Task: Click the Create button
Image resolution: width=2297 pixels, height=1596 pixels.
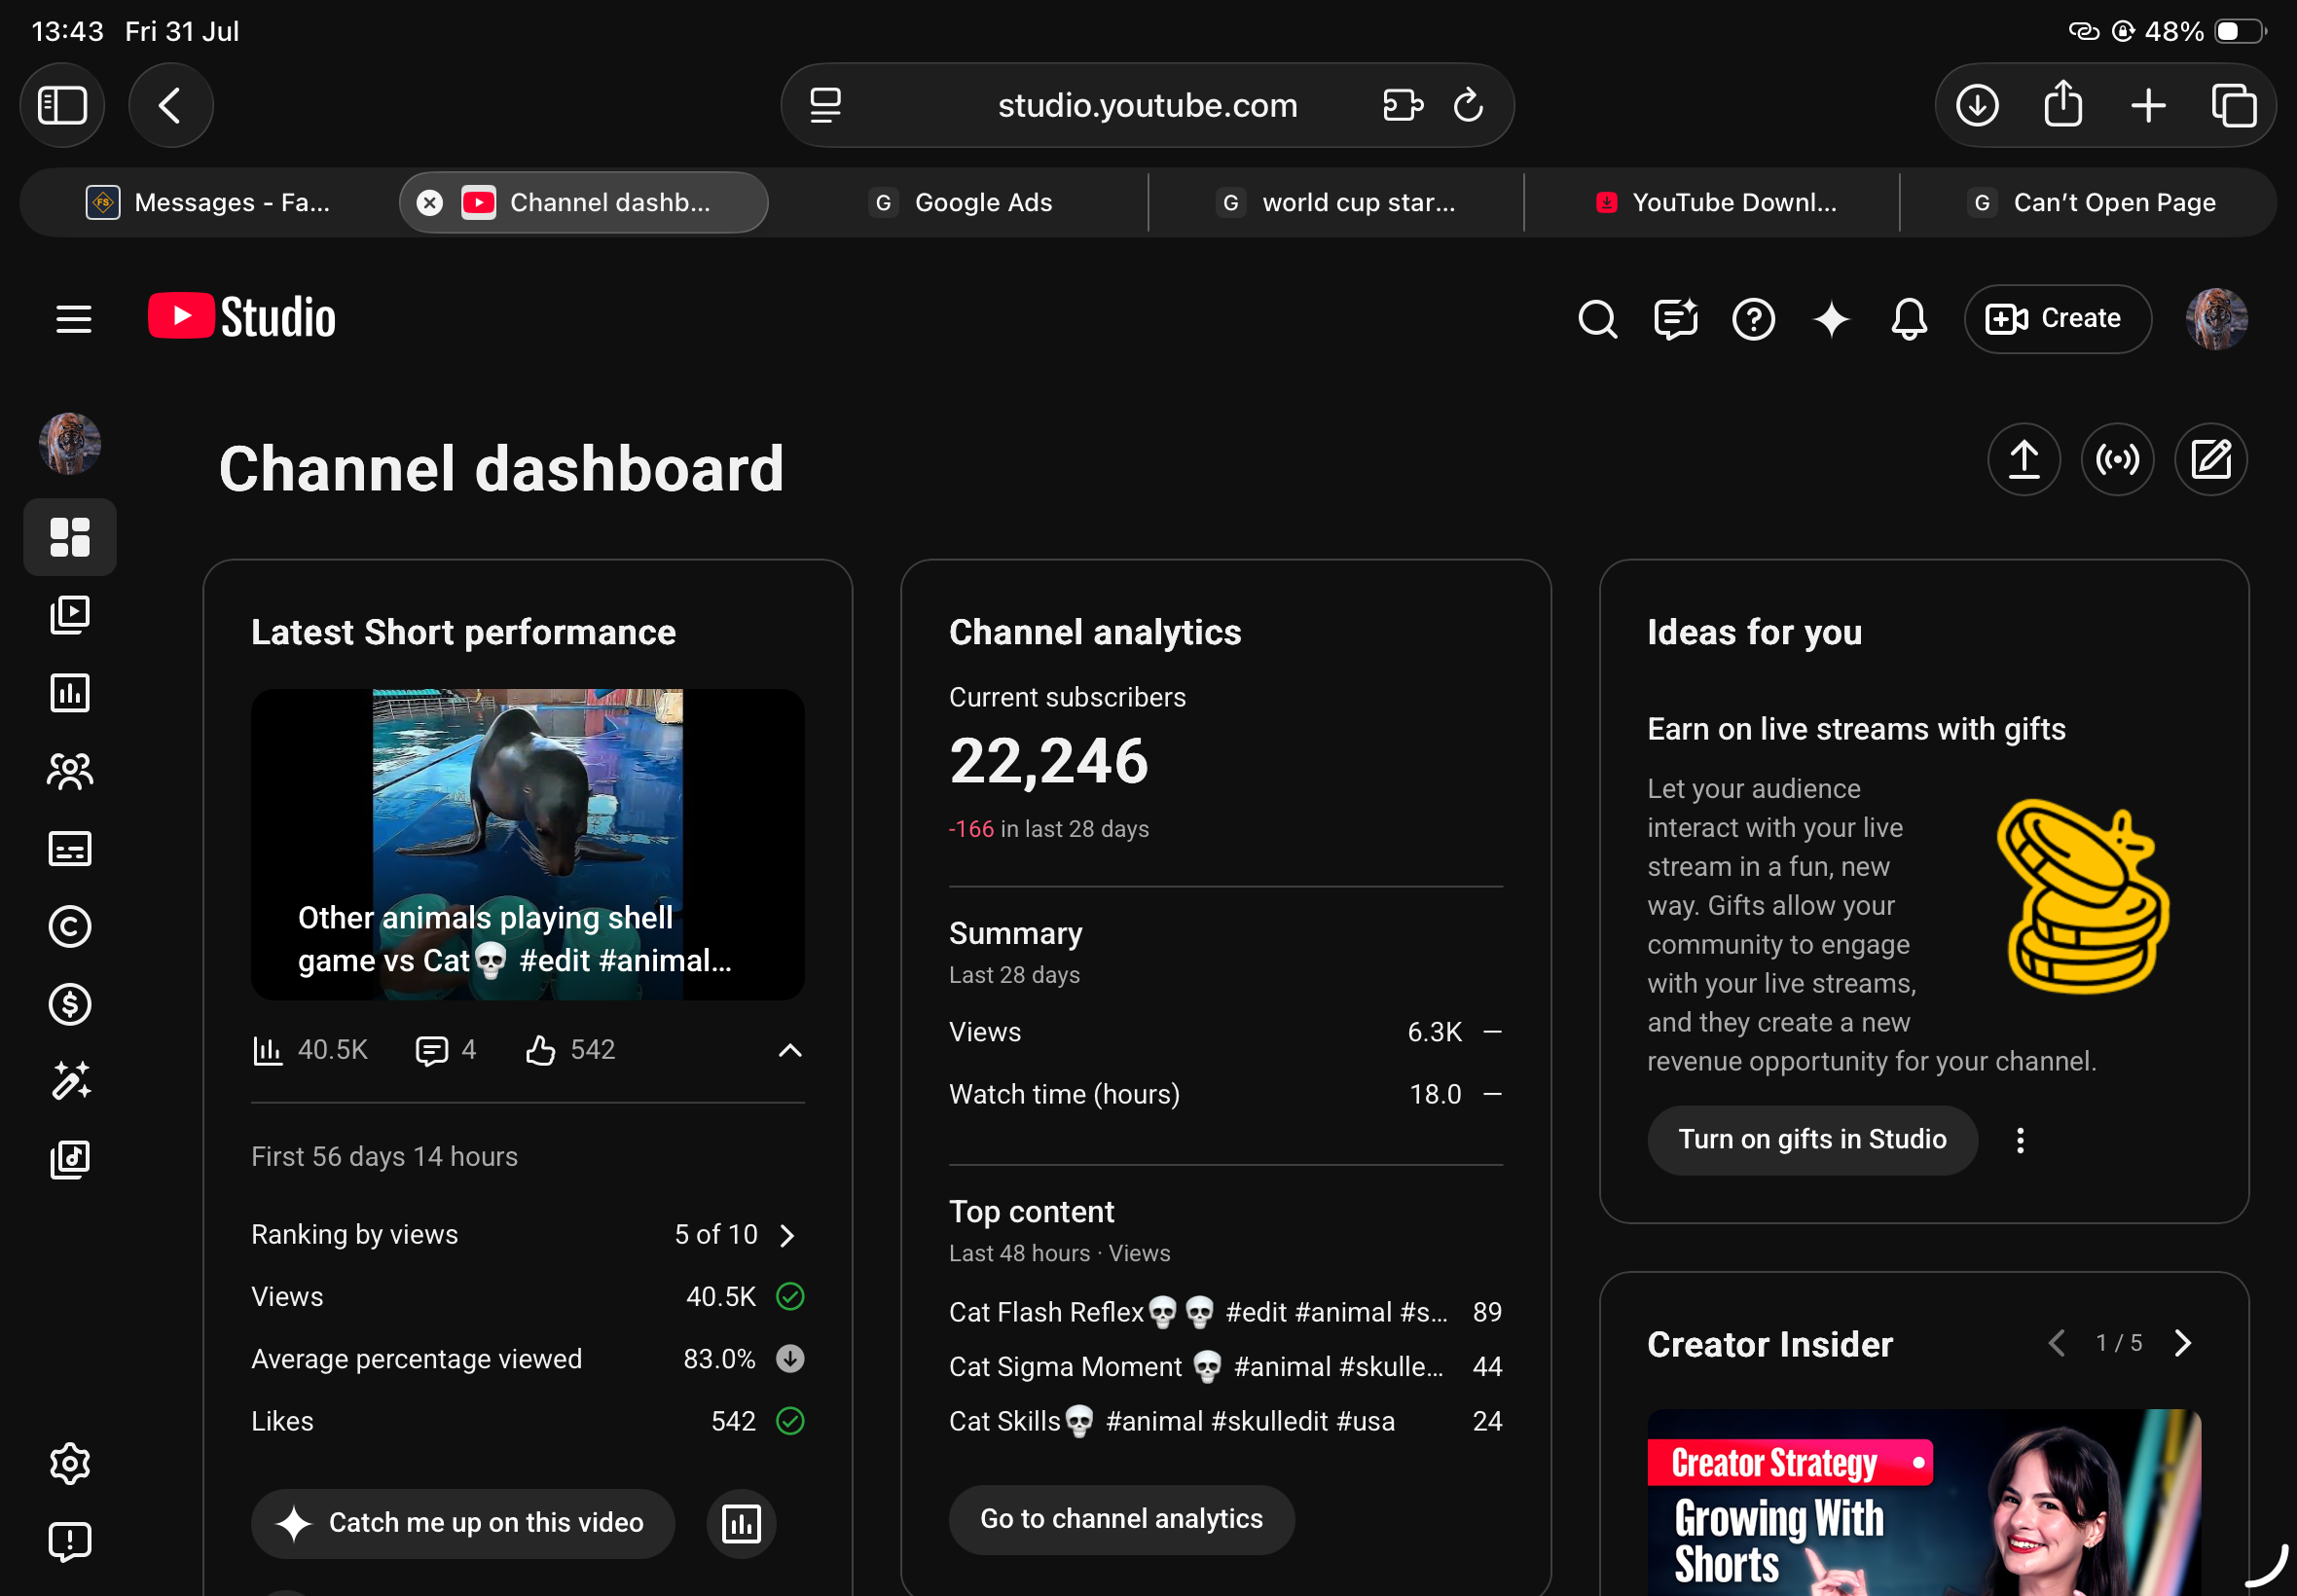Action: coord(2057,319)
